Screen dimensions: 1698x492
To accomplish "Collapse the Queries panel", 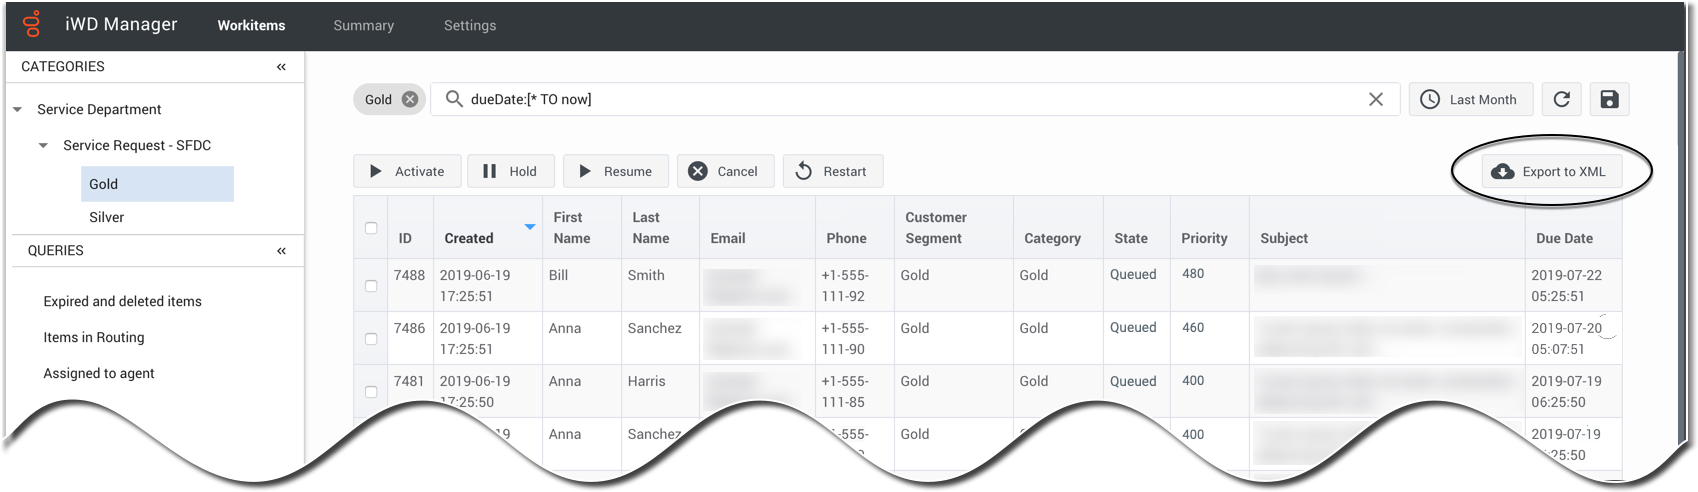I will (281, 251).
